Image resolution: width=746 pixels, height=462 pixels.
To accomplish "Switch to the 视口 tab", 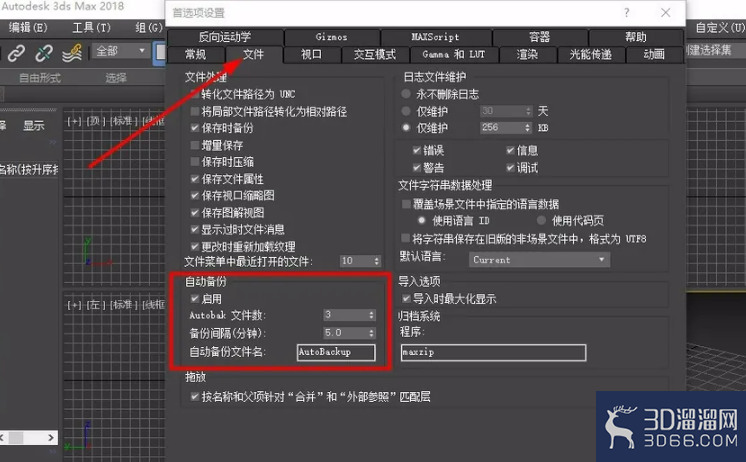I will pos(312,55).
